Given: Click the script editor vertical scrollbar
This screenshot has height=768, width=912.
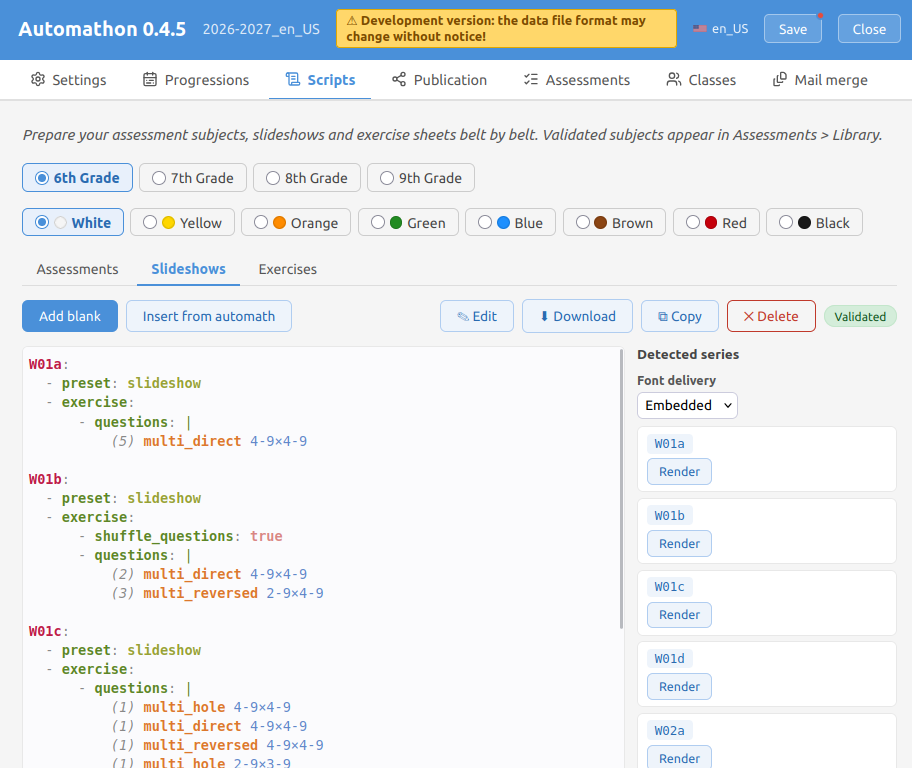Looking at the screenshot, I should [621, 489].
